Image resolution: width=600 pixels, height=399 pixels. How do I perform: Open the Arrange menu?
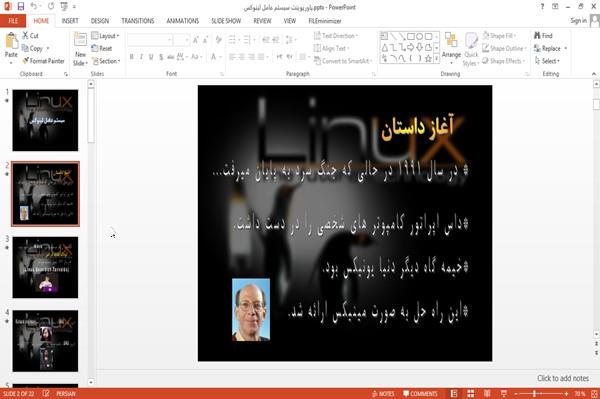451,49
